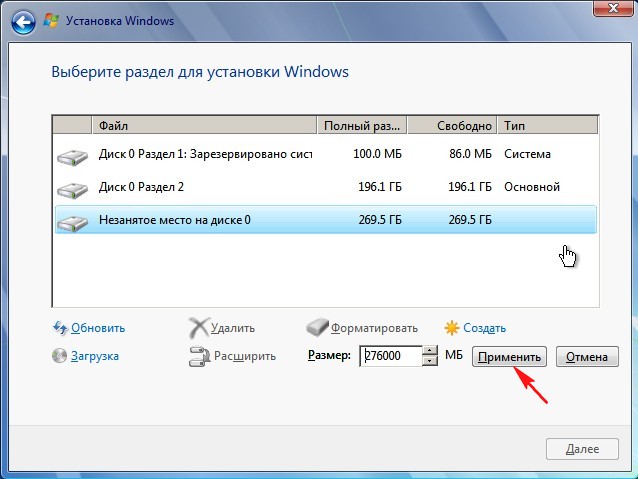Sort by the Полный раз... column header

[x=362, y=125]
